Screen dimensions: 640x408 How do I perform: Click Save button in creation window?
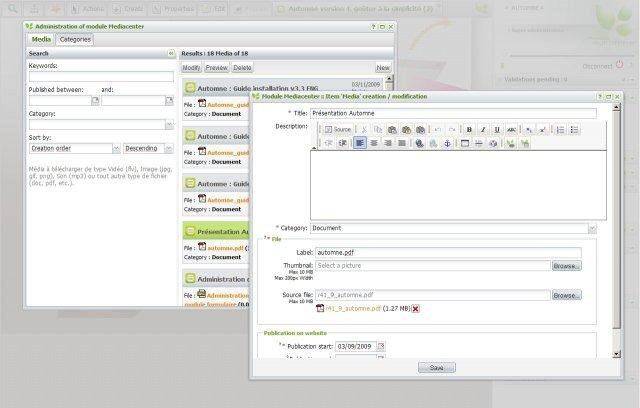click(436, 368)
